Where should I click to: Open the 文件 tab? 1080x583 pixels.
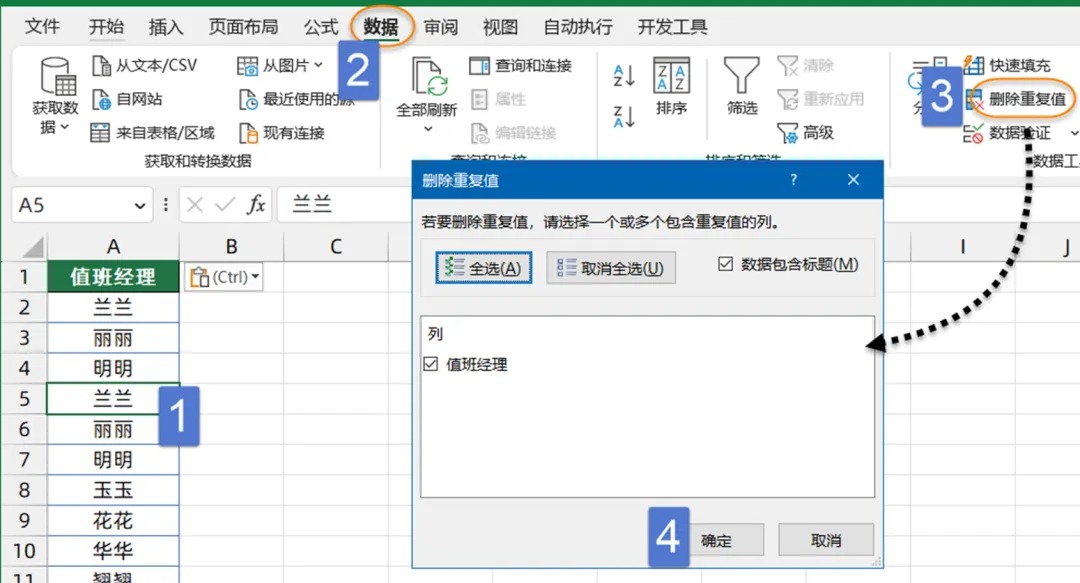tap(43, 27)
